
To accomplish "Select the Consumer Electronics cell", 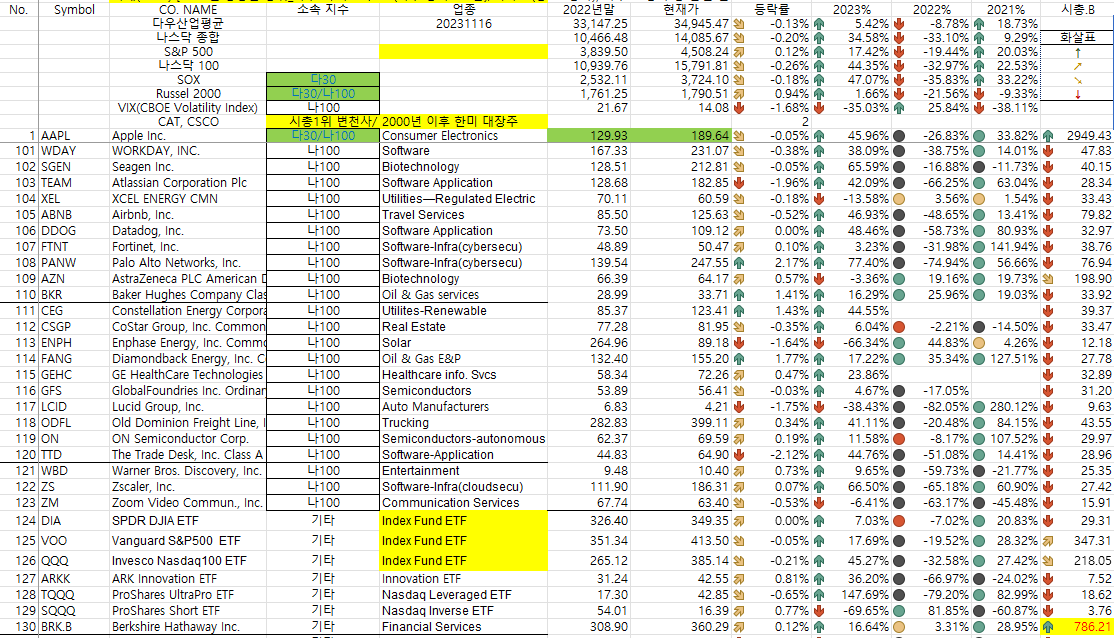I will click(463, 136).
